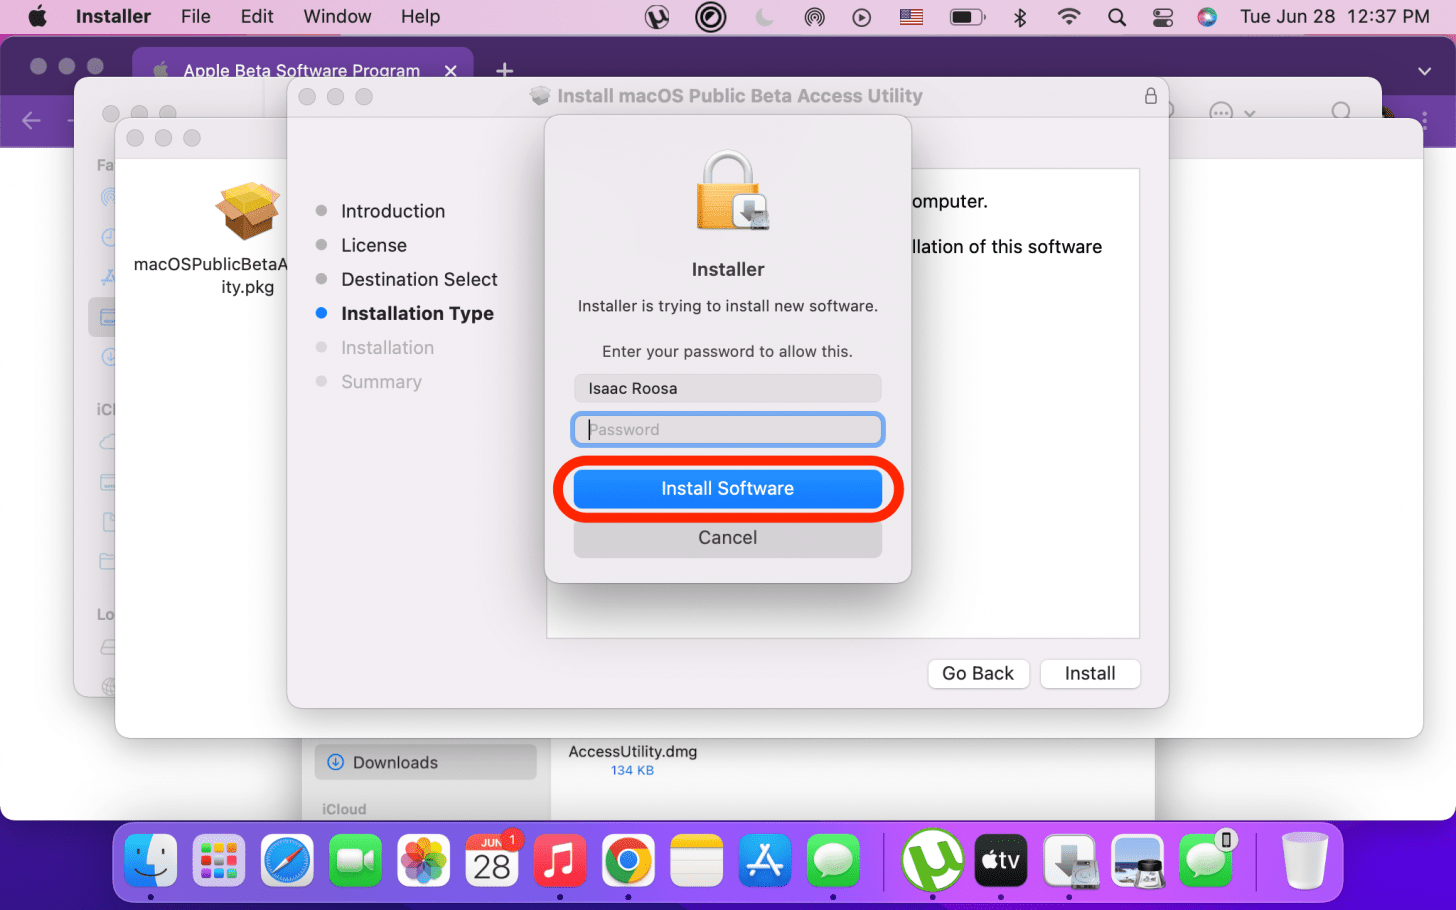
Task: Open input source flag menu
Action: point(911,17)
